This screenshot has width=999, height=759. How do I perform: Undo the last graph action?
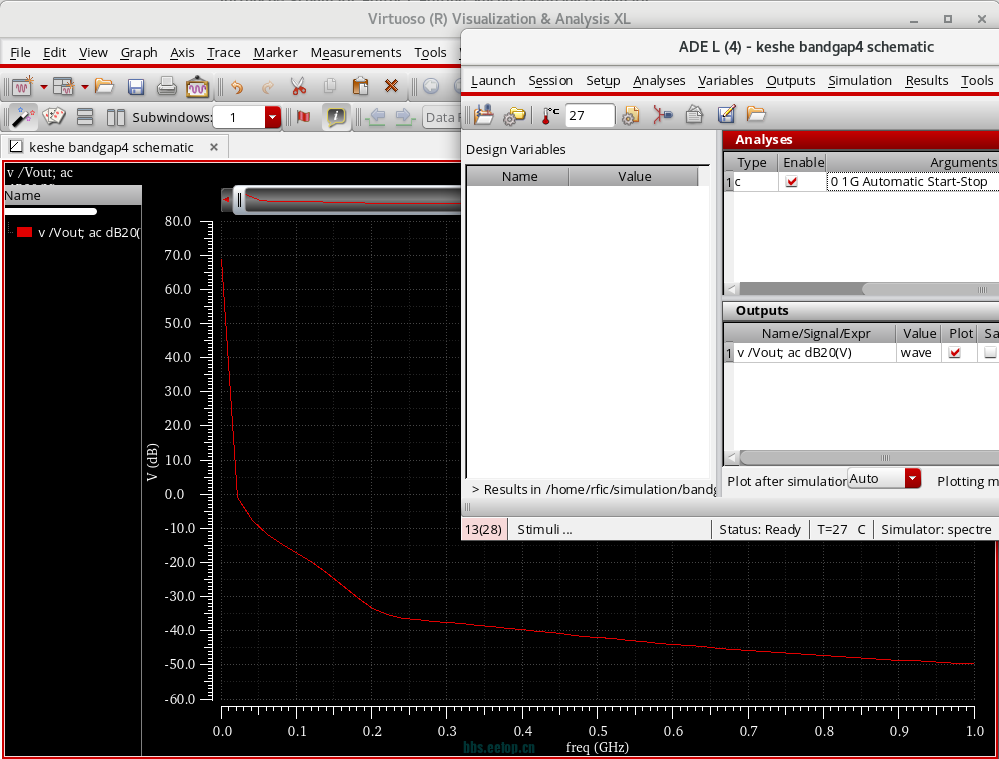[x=237, y=86]
